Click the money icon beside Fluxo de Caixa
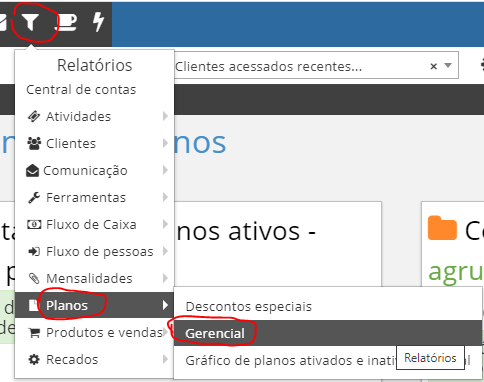The width and height of the screenshot is (484, 382). point(34,224)
